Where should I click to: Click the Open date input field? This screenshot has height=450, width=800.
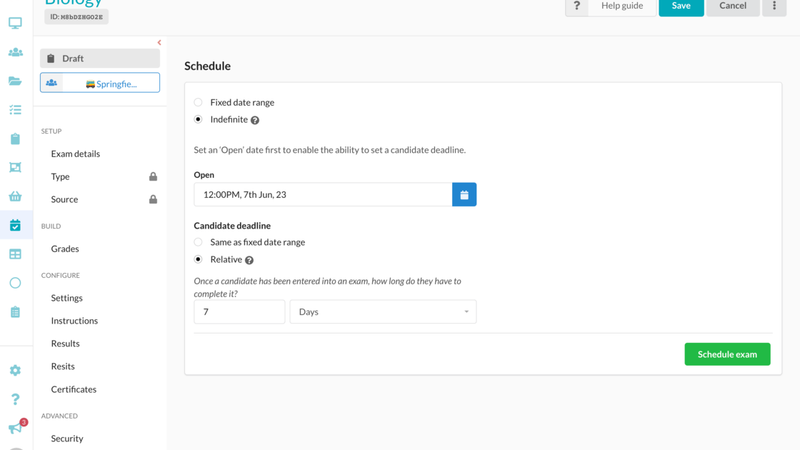pyautogui.click(x=323, y=194)
